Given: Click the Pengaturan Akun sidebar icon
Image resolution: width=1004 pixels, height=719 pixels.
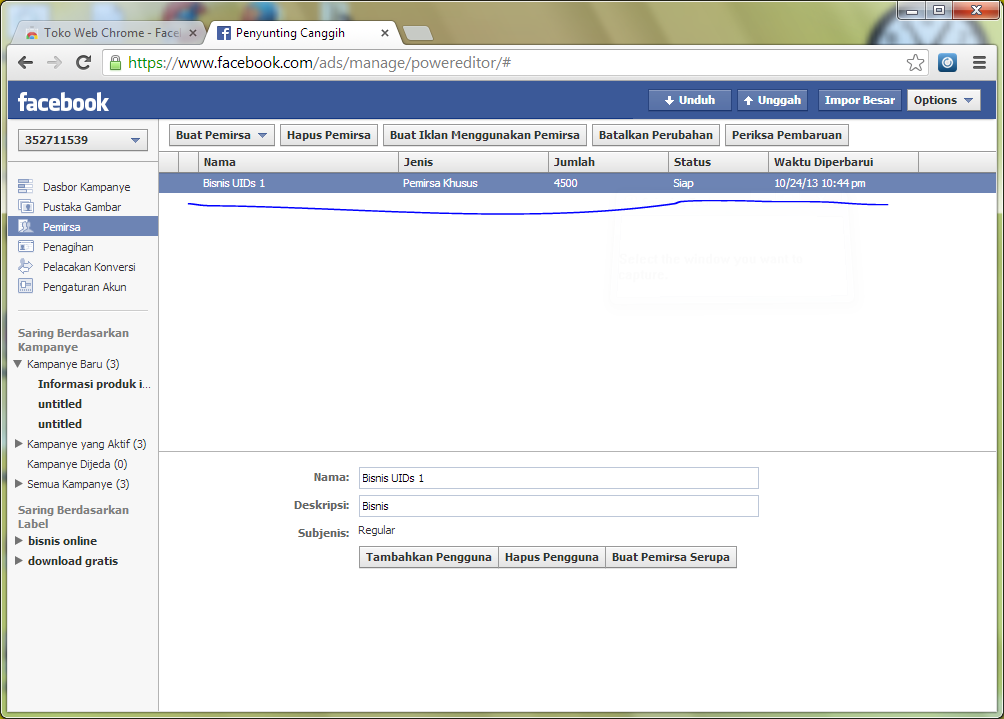Looking at the screenshot, I should click(x=26, y=286).
